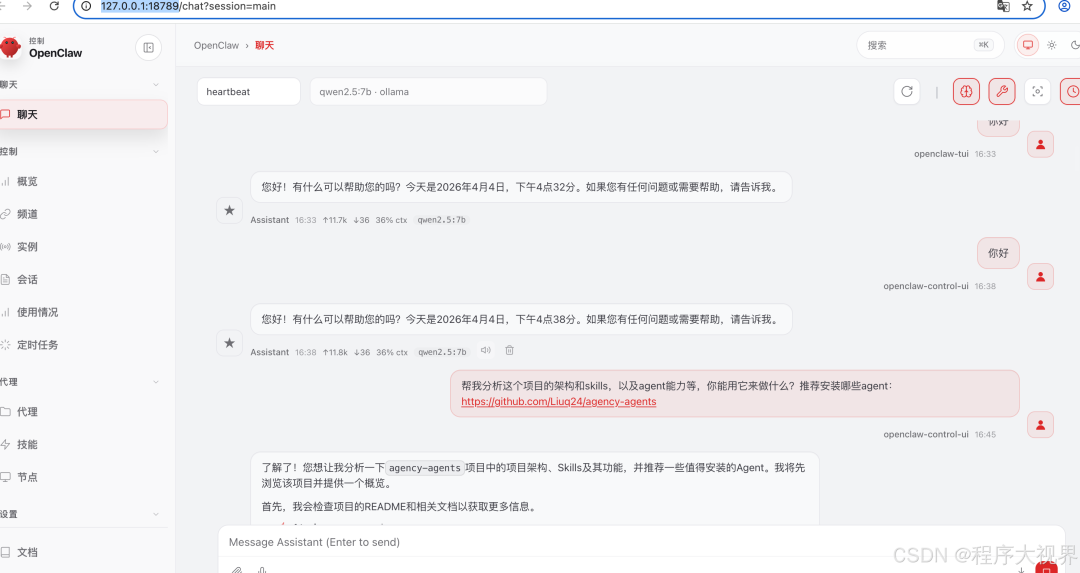Viewport: 1080px width, 573px height.
Task: Go to the 频道 channels page
Action: pos(28,214)
